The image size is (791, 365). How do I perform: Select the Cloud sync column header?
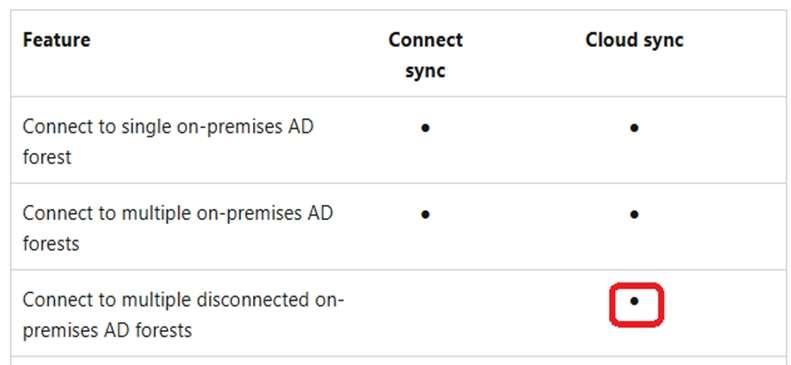(x=634, y=40)
